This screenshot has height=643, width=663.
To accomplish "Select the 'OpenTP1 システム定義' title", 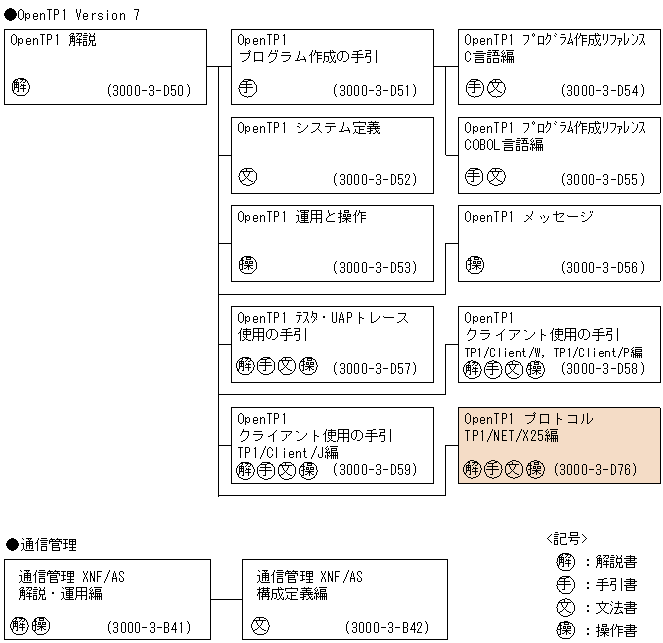I will 309,128.
